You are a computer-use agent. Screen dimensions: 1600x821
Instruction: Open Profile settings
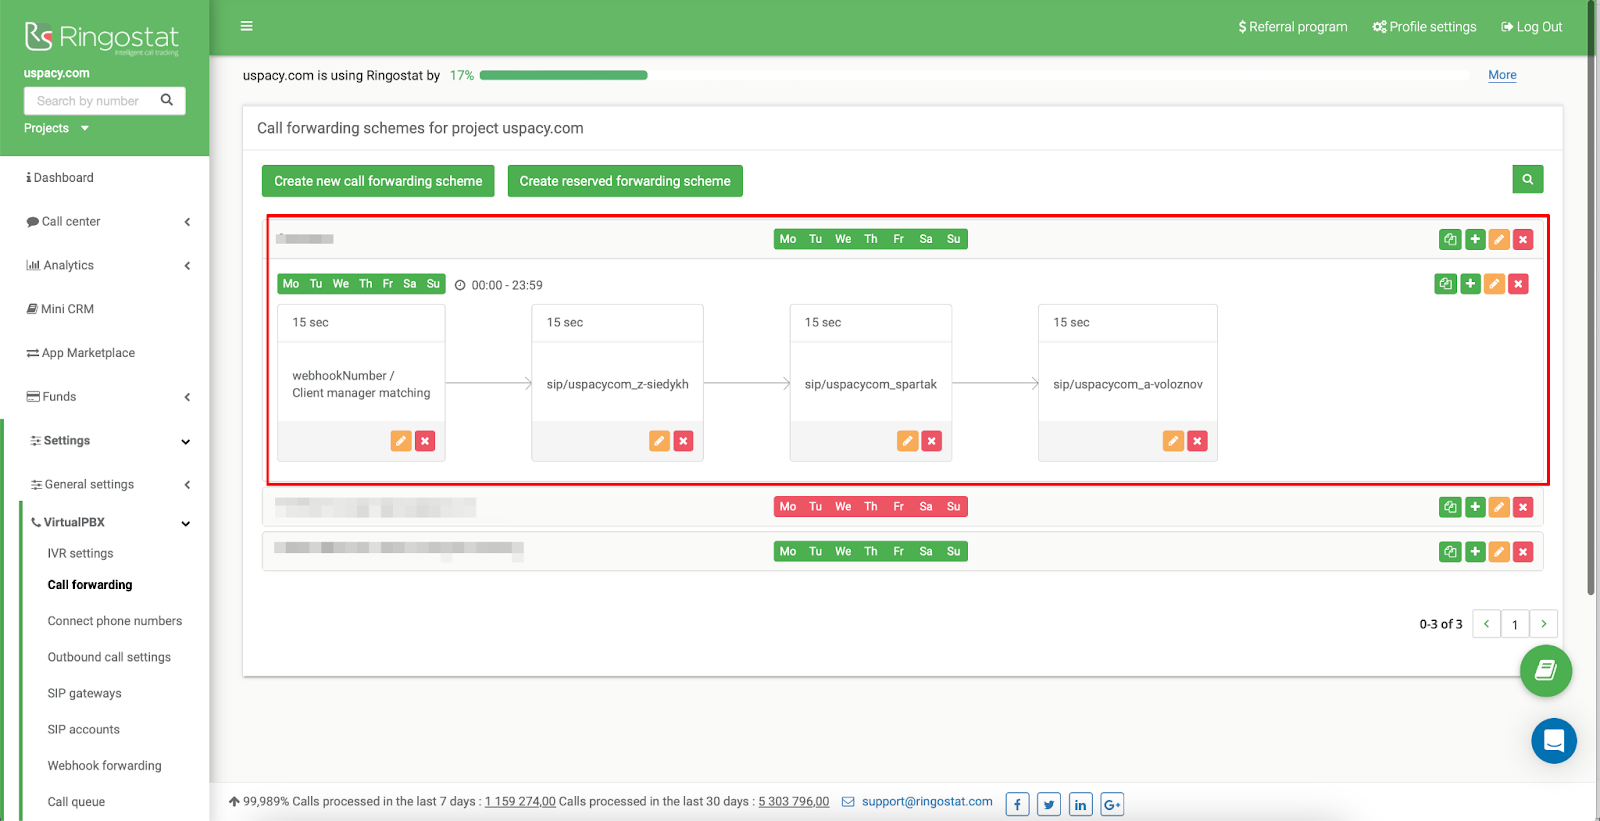pos(1425,27)
